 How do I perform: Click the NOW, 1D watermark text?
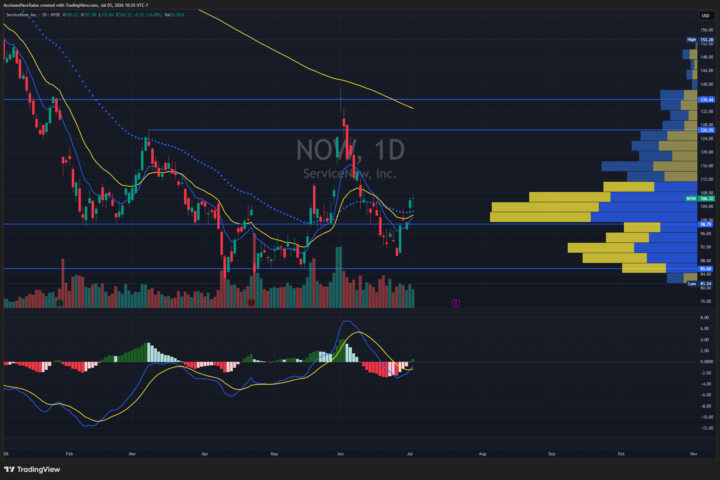(350, 150)
